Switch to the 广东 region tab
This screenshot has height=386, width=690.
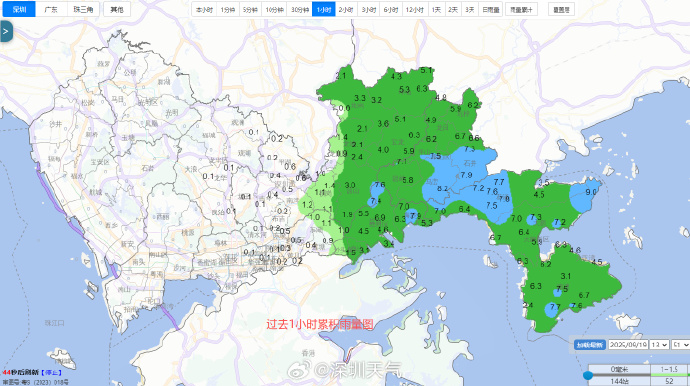click(x=51, y=9)
